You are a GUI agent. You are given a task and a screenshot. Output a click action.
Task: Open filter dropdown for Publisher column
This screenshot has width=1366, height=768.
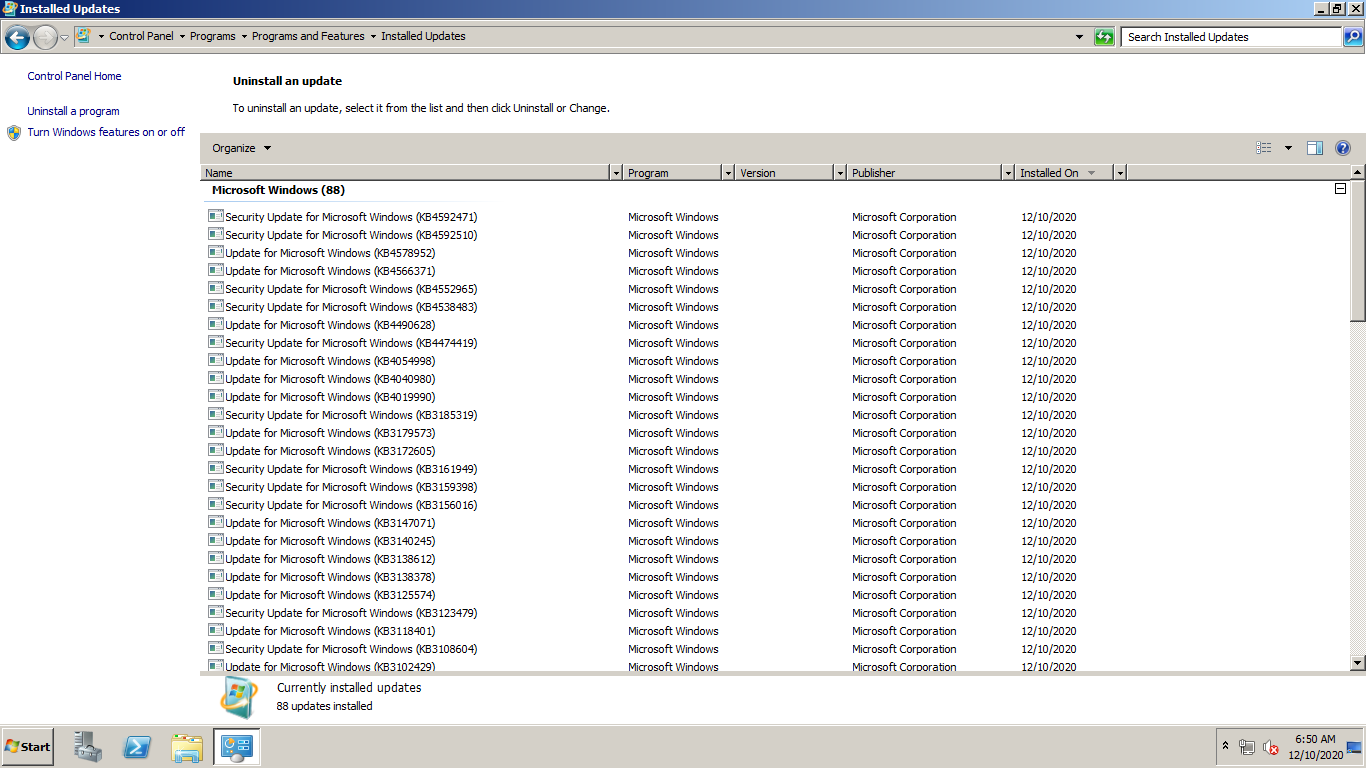click(1008, 173)
